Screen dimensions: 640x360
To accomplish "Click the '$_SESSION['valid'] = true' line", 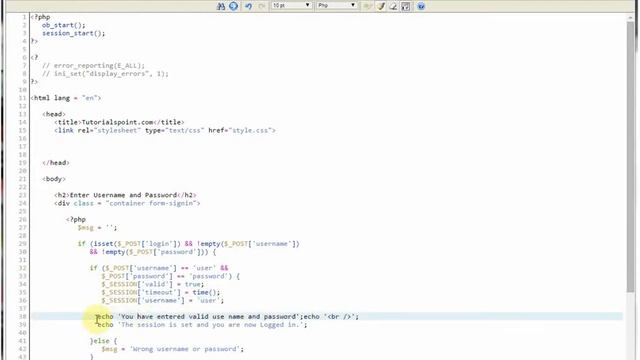I will coord(153,284).
